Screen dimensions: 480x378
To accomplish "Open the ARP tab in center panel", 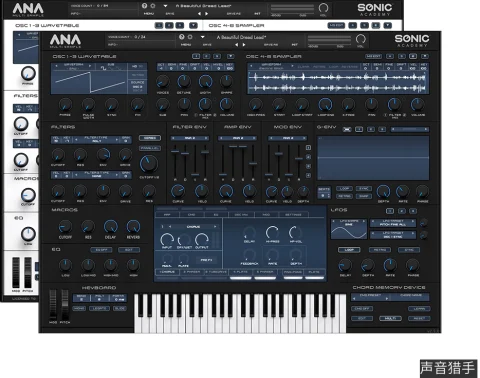I will coord(167,215).
